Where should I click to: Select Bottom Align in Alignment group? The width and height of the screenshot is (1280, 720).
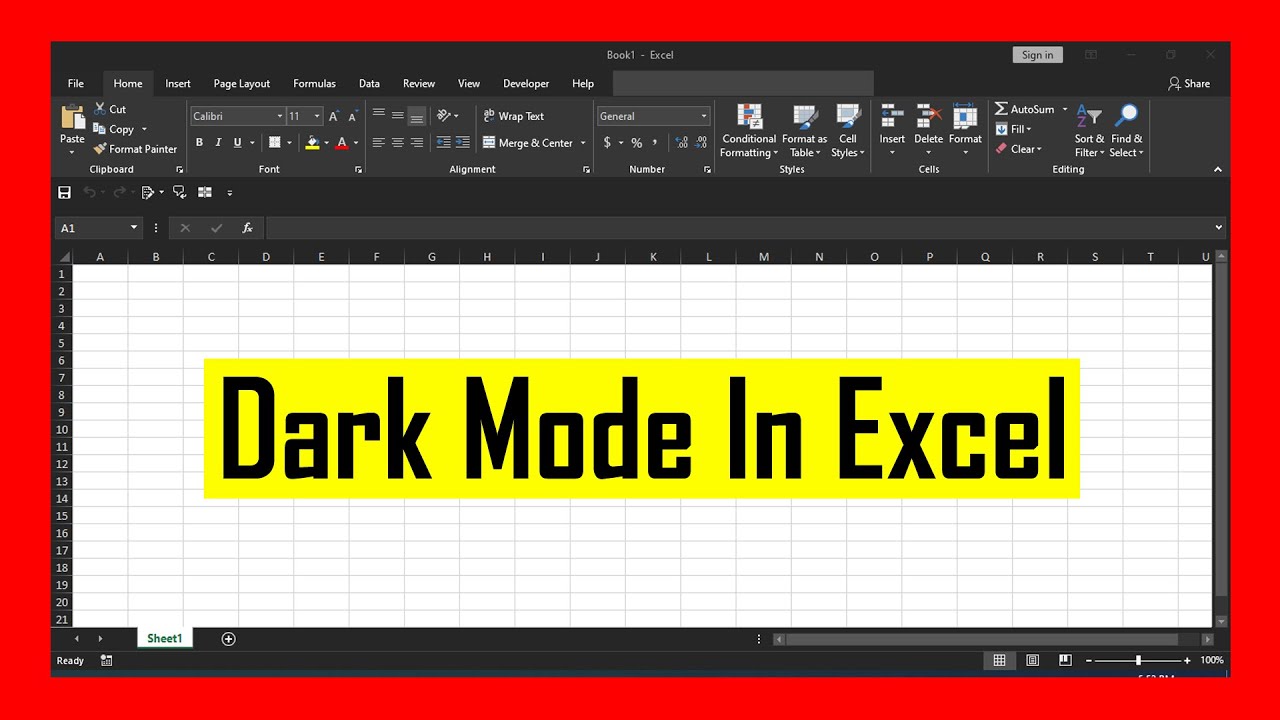[417, 116]
